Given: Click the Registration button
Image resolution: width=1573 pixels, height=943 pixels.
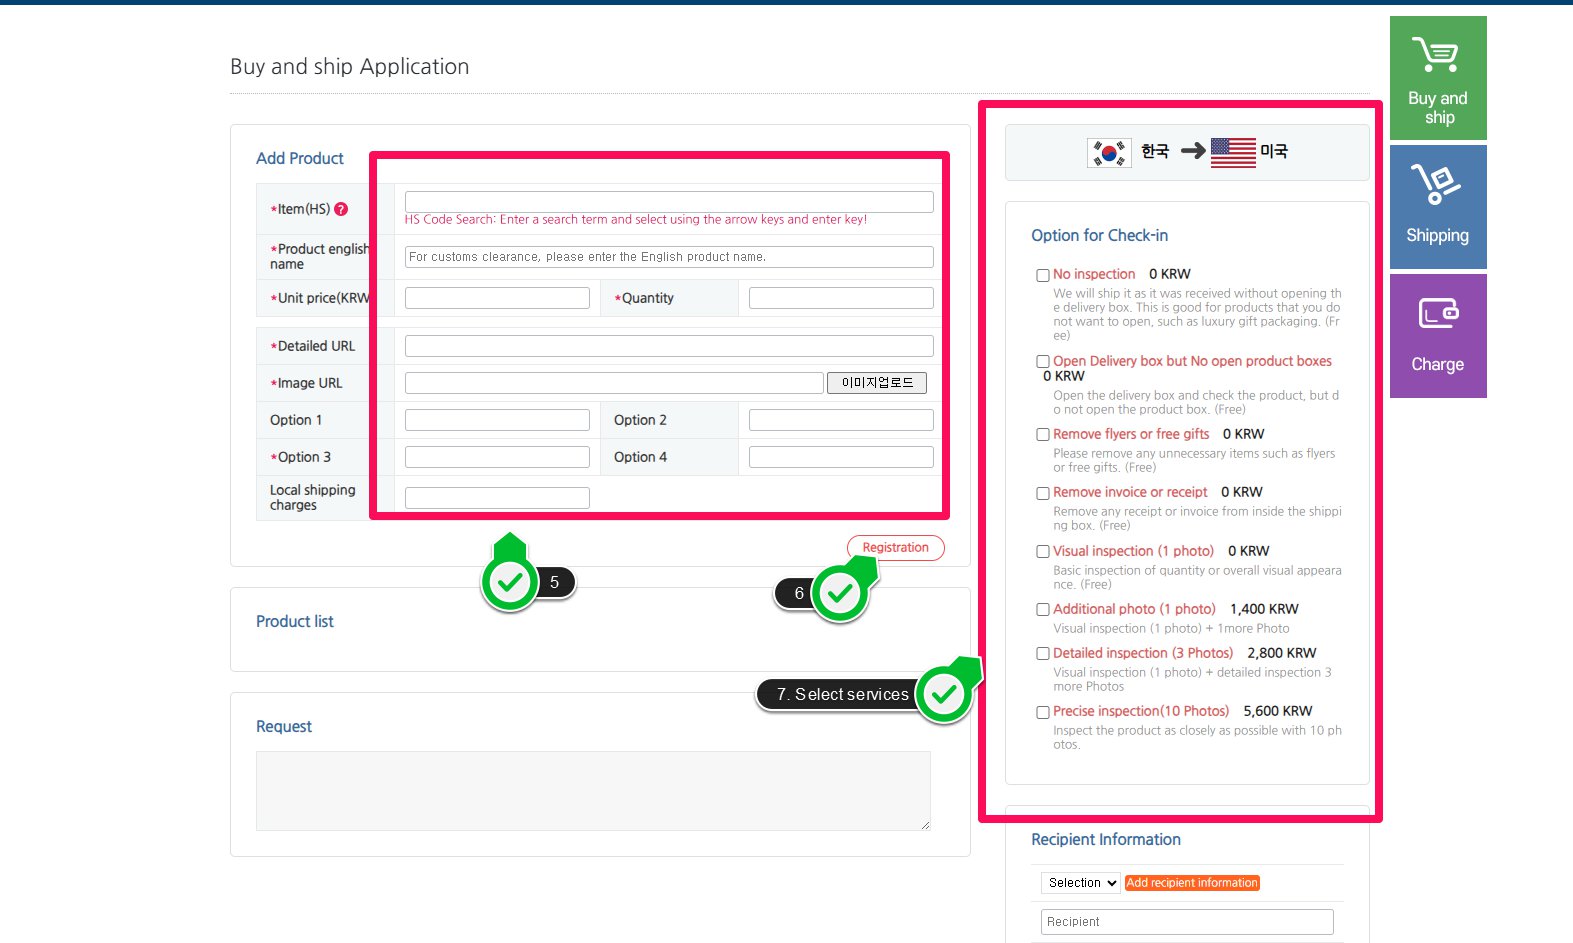Looking at the screenshot, I should pyautogui.click(x=895, y=548).
